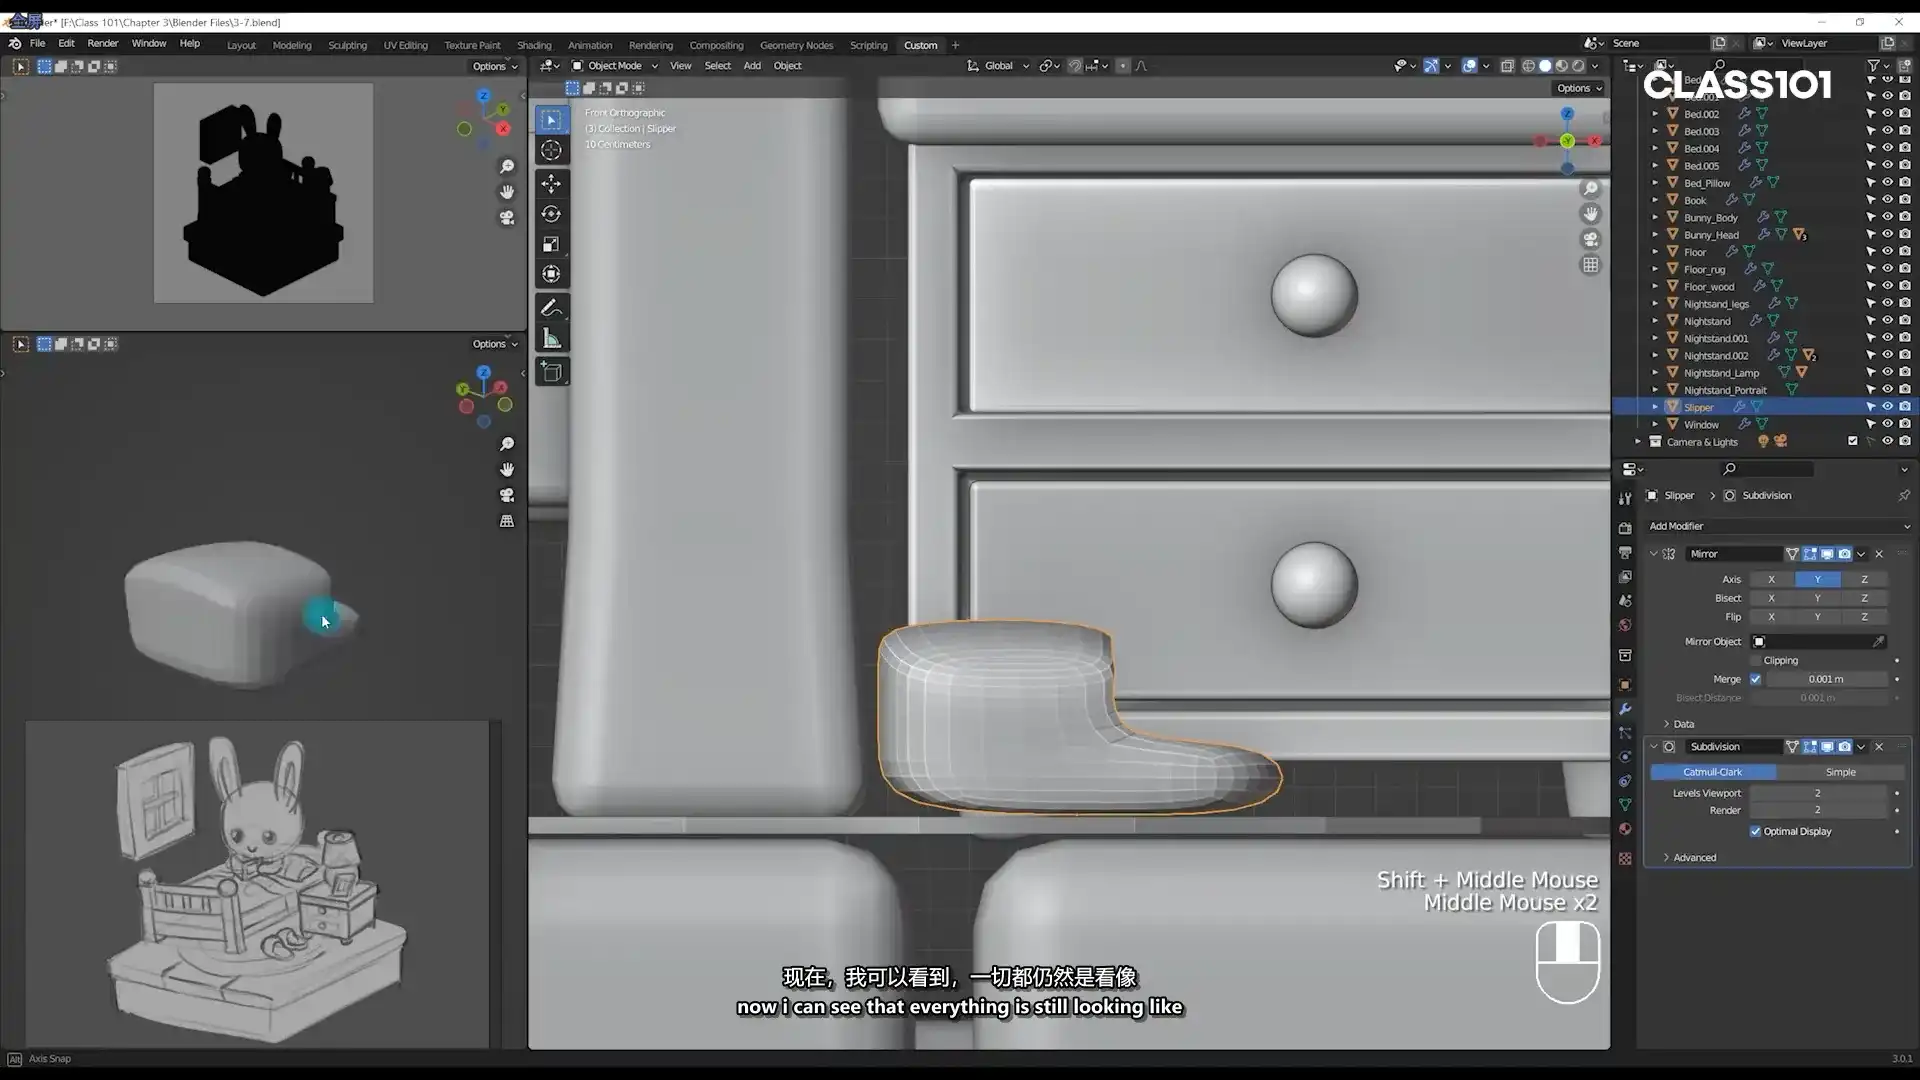
Task: Switch the Subdivision to Simple mode
Action: coord(1839,772)
